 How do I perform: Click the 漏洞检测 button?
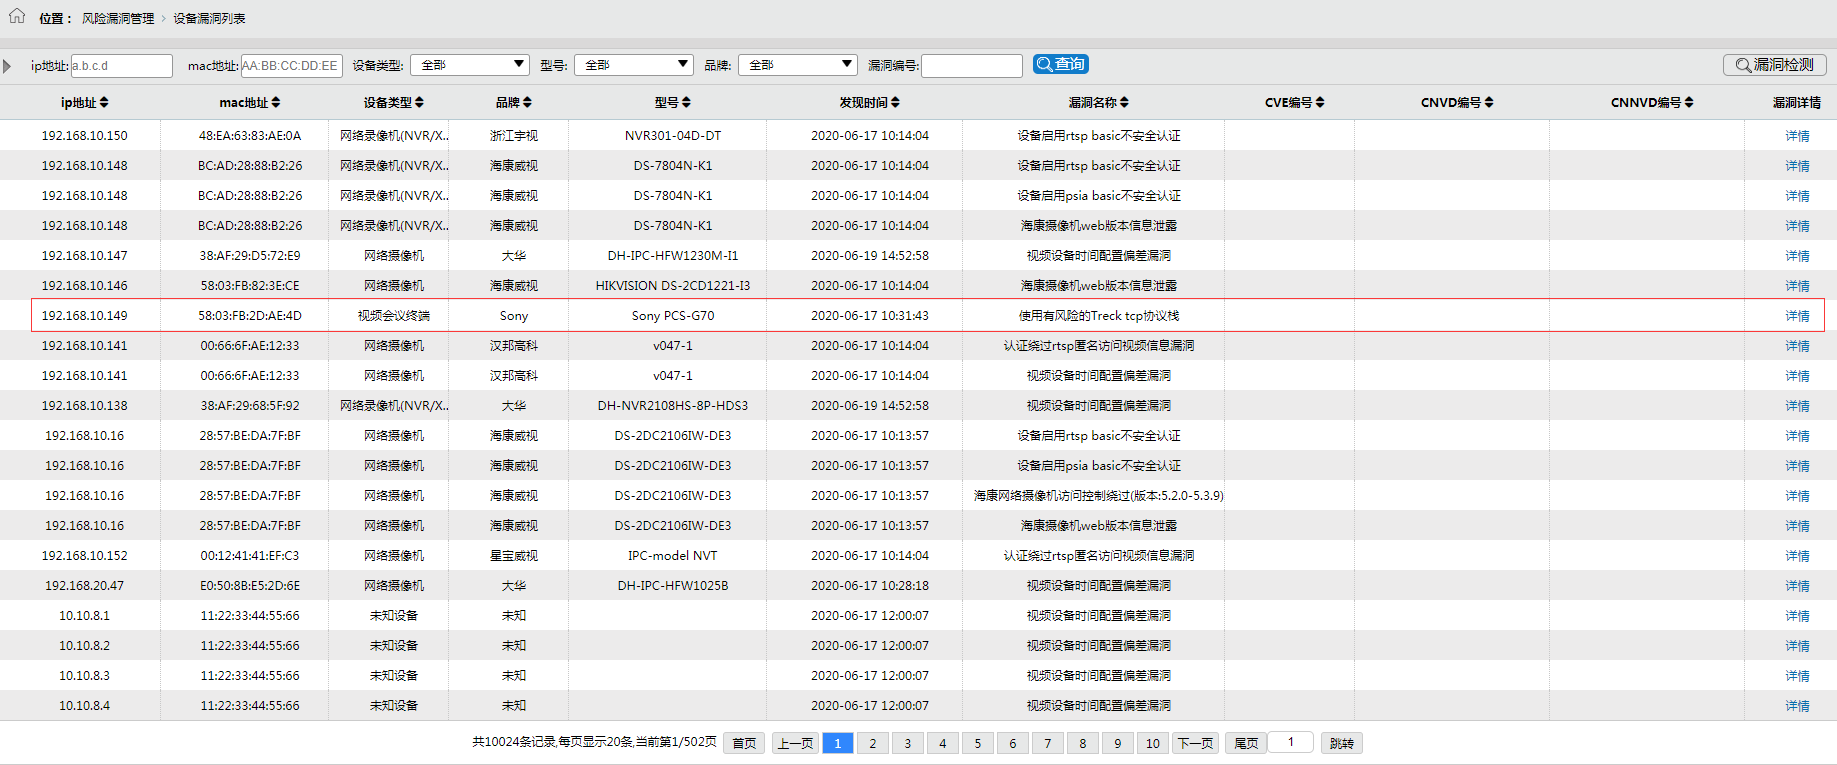pyautogui.click(x=1775, y=65)
